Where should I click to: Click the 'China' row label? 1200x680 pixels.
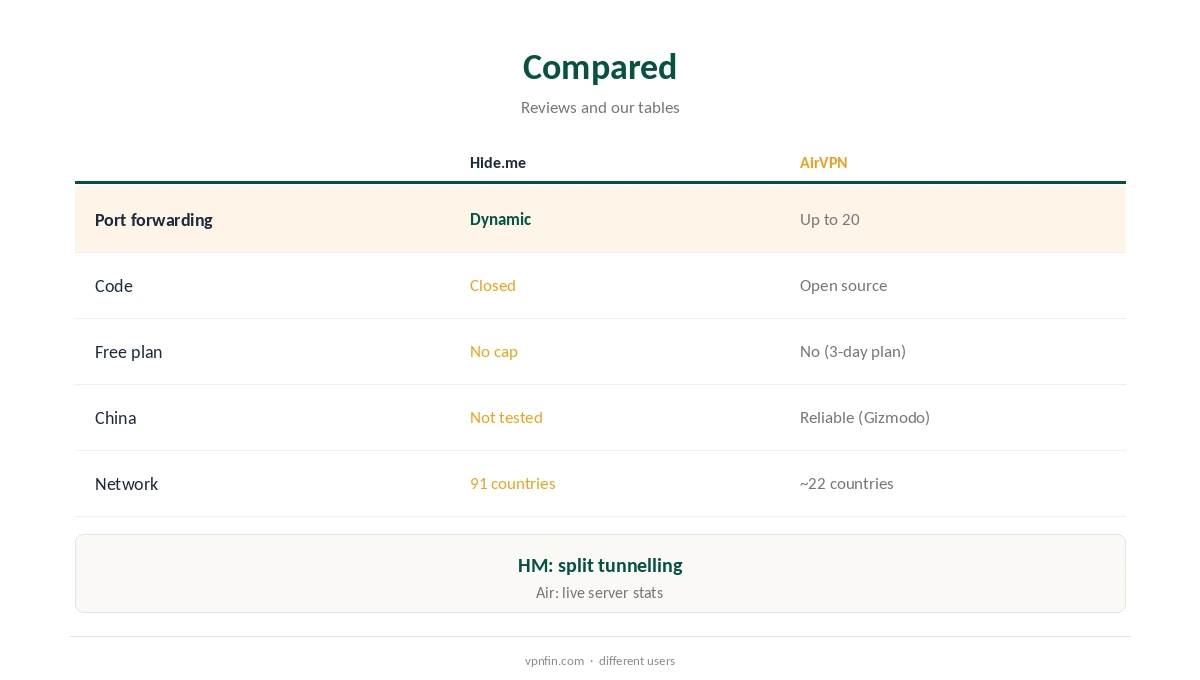[115, 418]
